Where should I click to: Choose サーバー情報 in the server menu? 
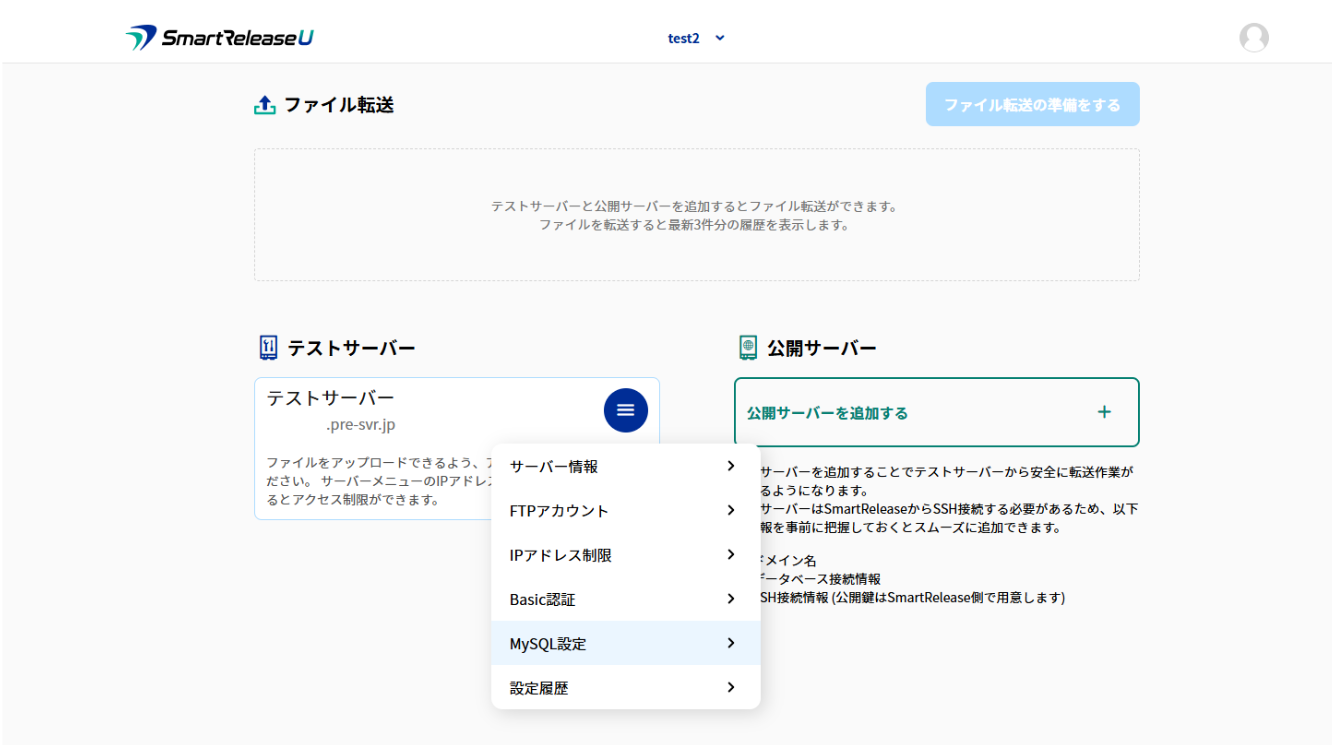(x=553, y=467)
